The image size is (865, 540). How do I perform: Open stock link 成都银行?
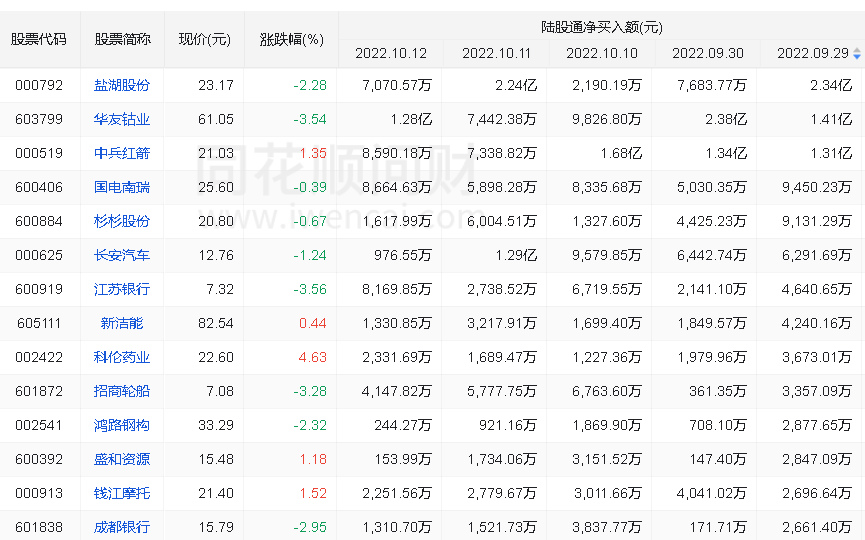pyautogui.click(x=122, y=527)
